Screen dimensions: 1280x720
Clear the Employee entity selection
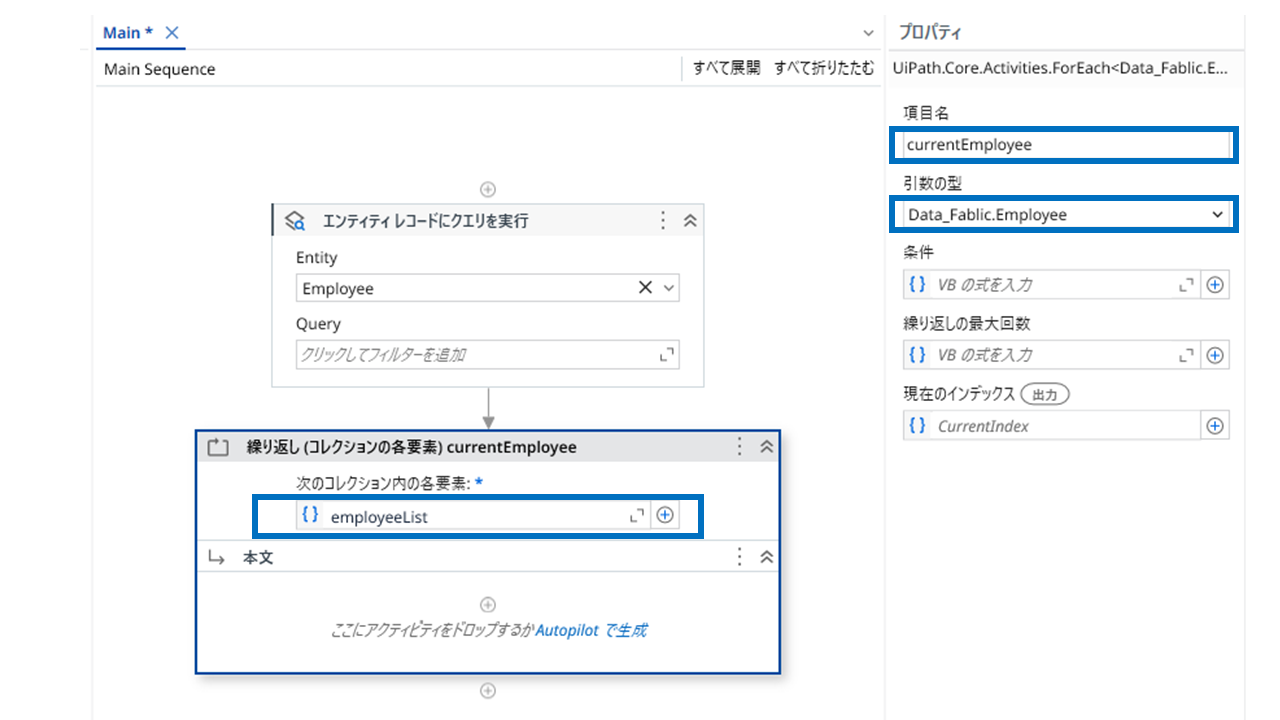click(x=645, y=288)
